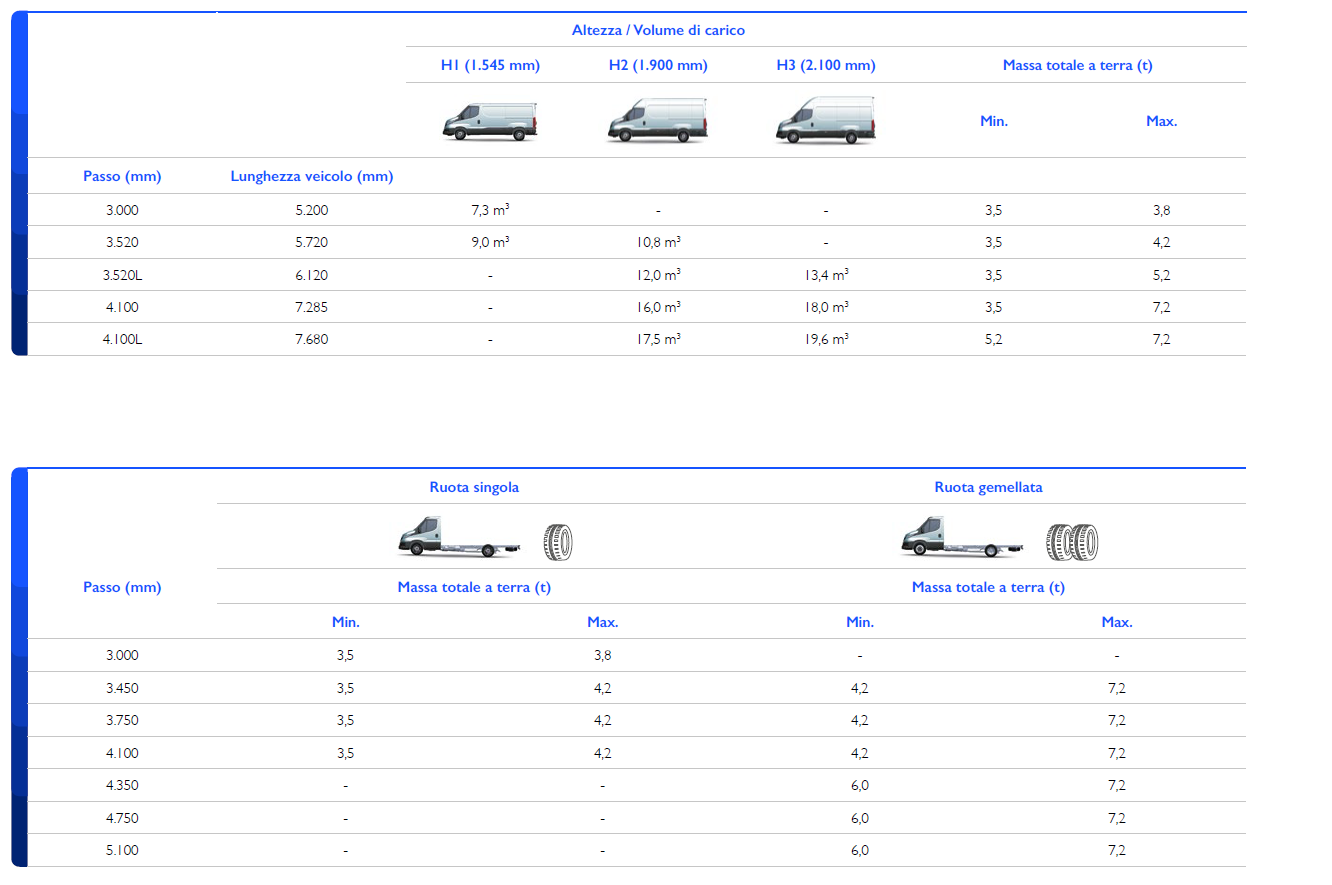The height and width of the screenshot is (885, 1332).
Task: Select the Ruota gemellata column heading
Action: pos(988,487)
